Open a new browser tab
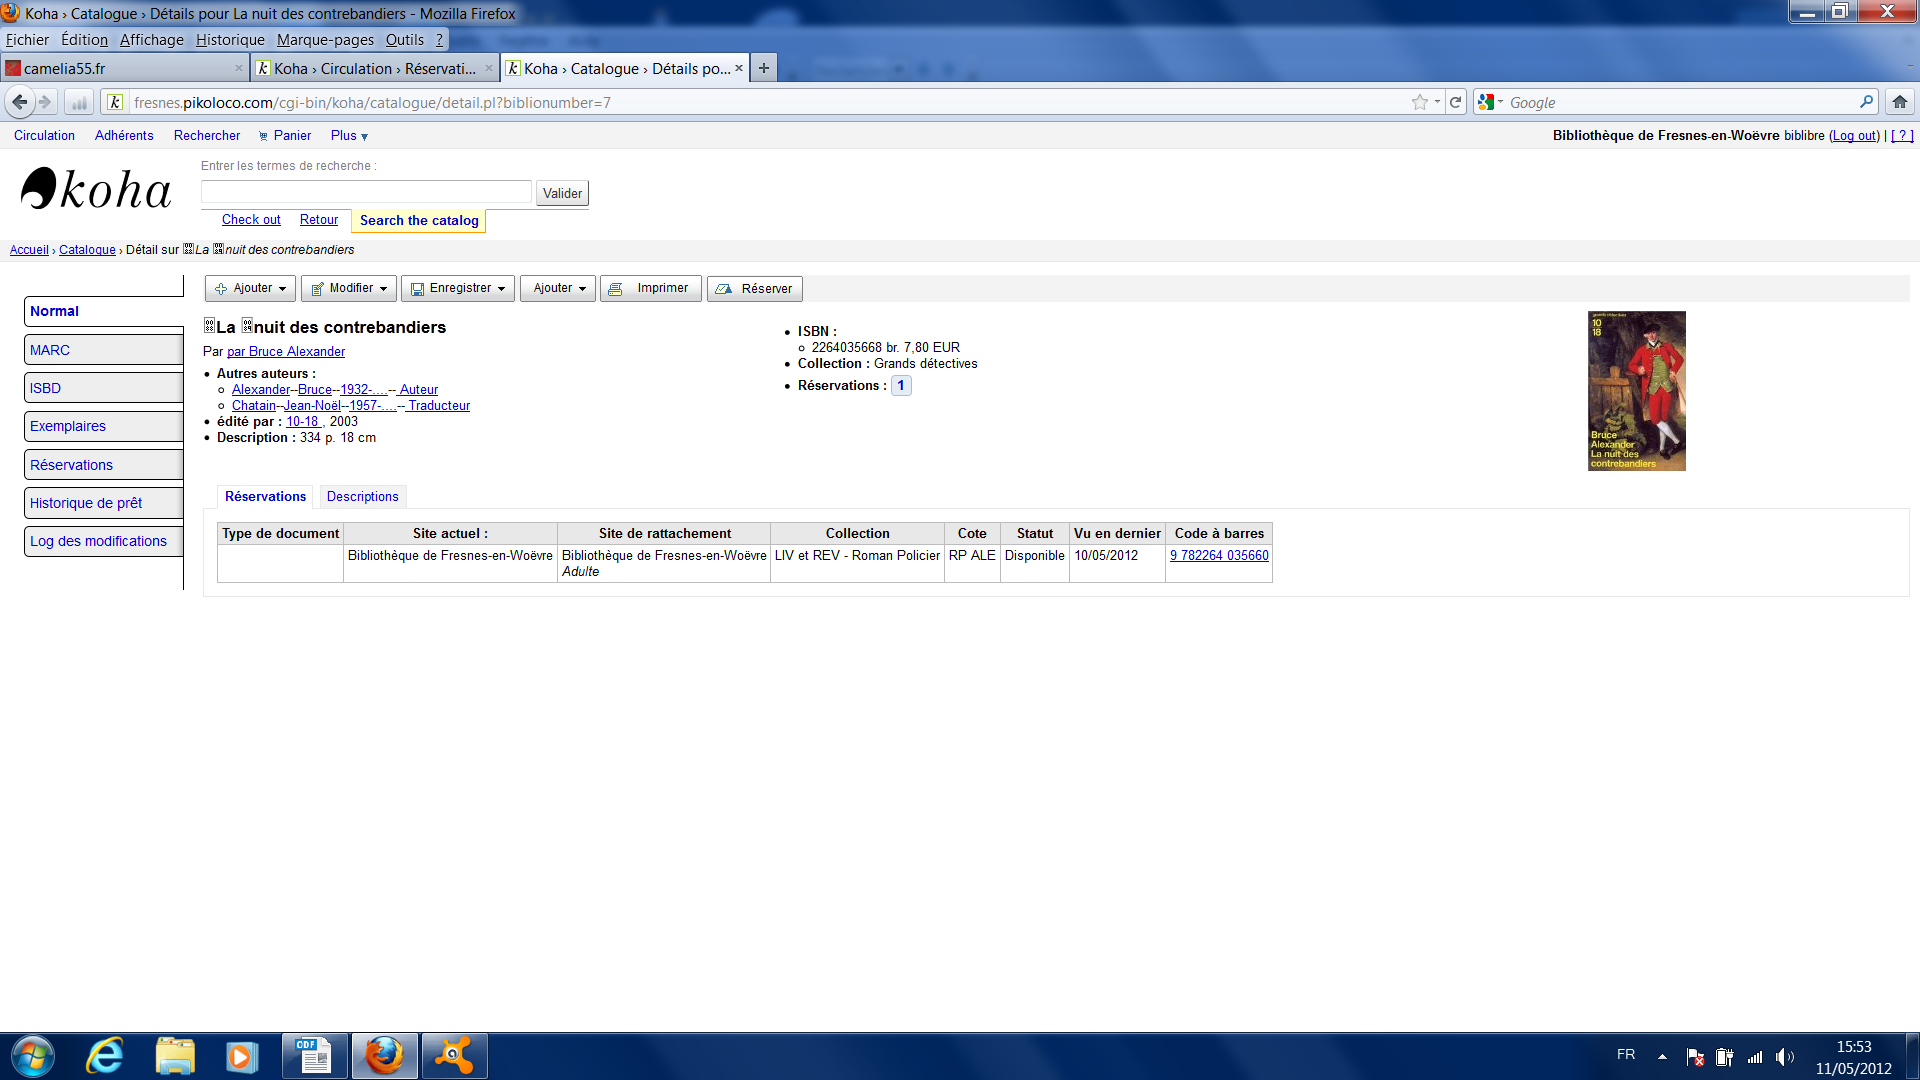 coord(764,68)
